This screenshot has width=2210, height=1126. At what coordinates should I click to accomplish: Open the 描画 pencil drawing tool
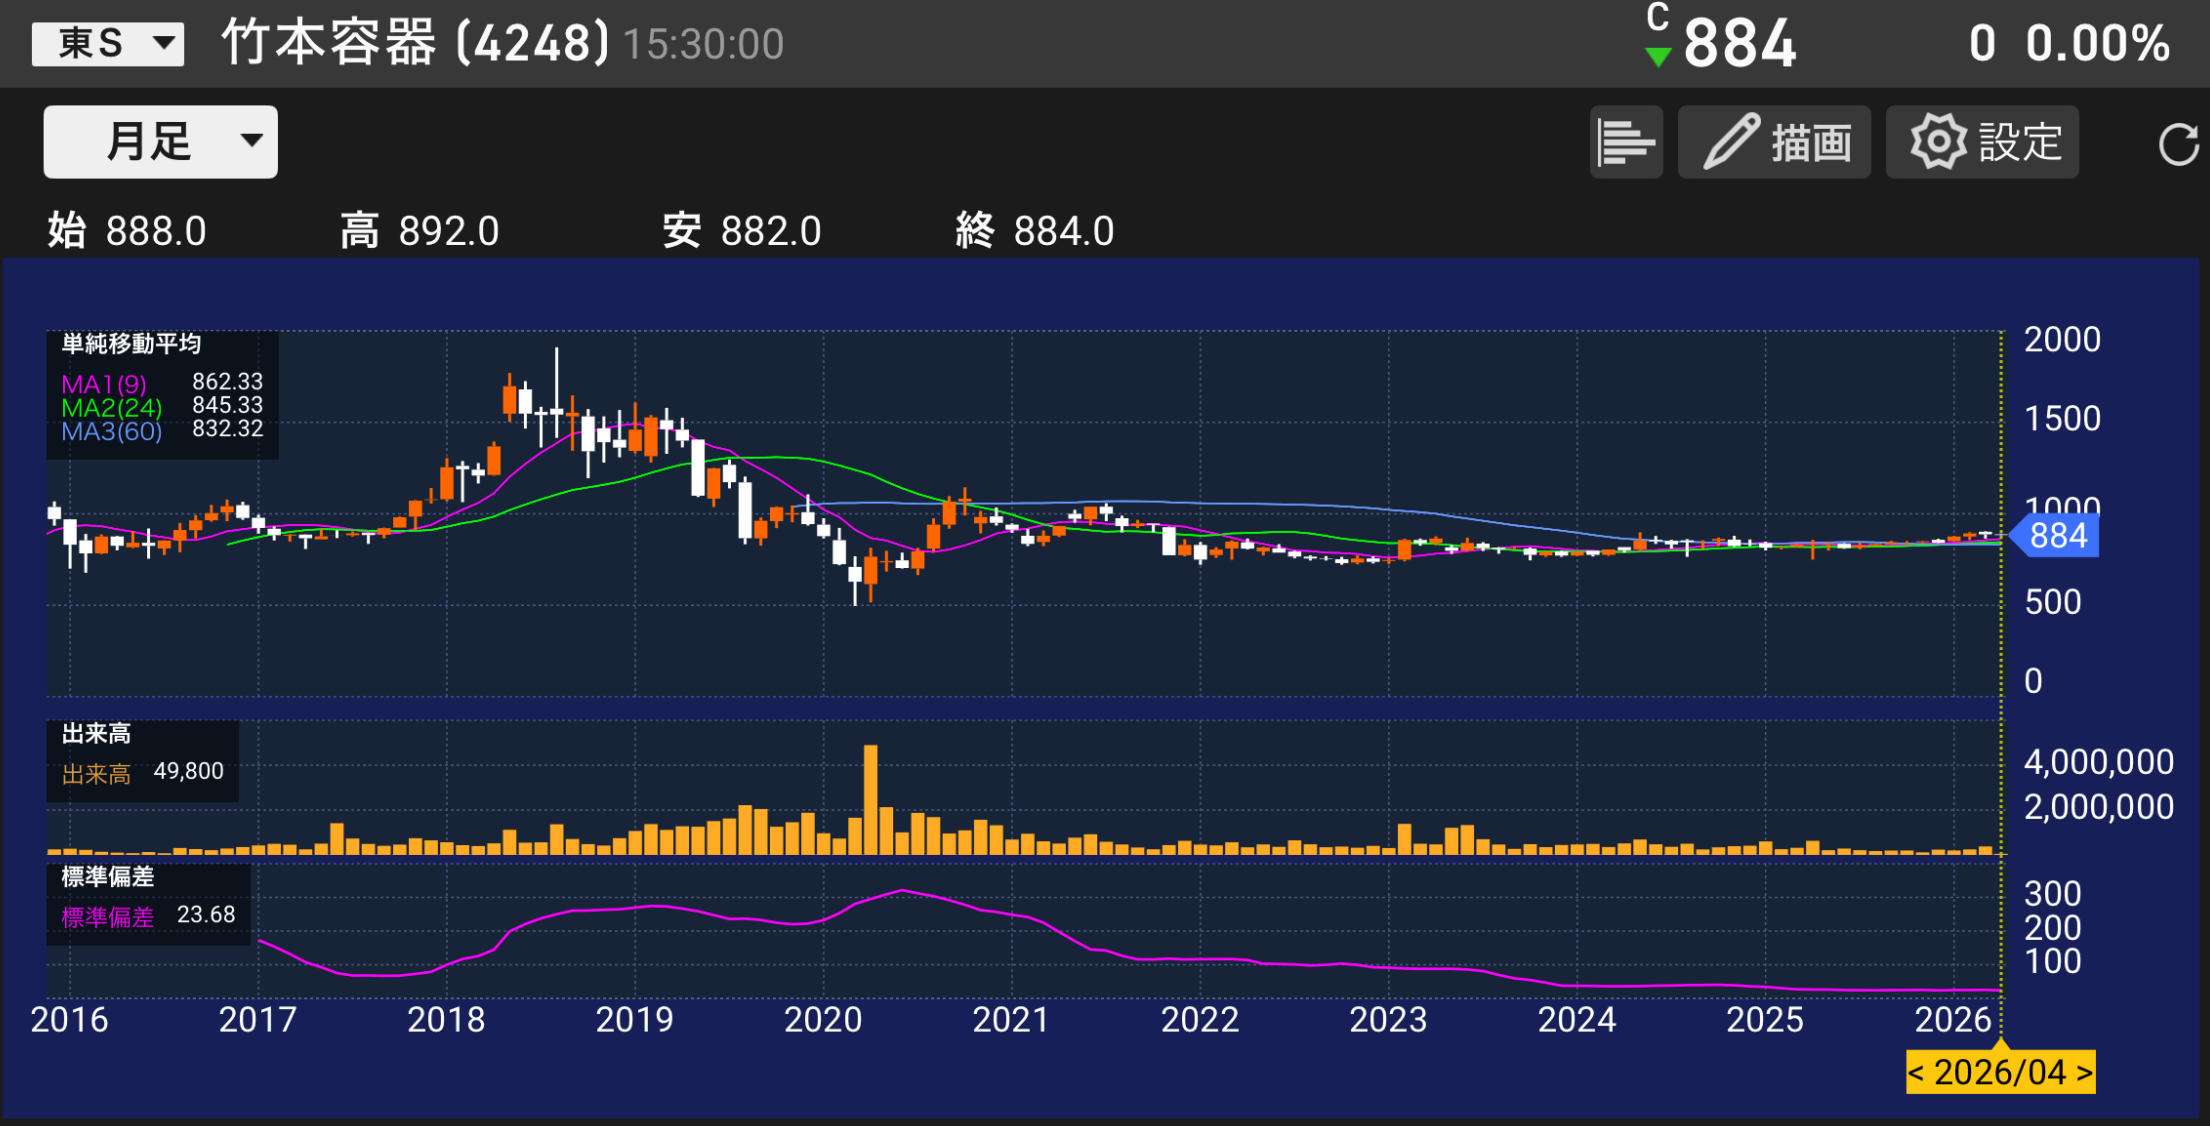(1774, 142)
